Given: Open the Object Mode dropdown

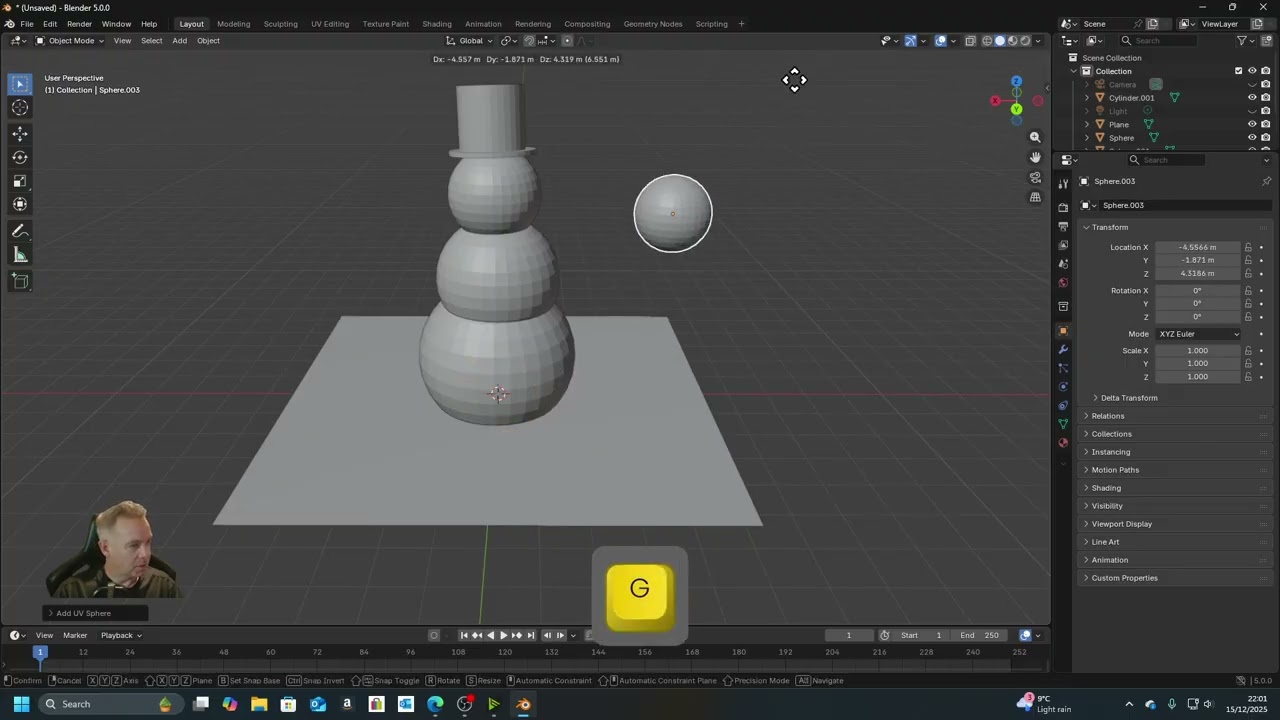Looking at the screenshot, I should click(69, 41).
